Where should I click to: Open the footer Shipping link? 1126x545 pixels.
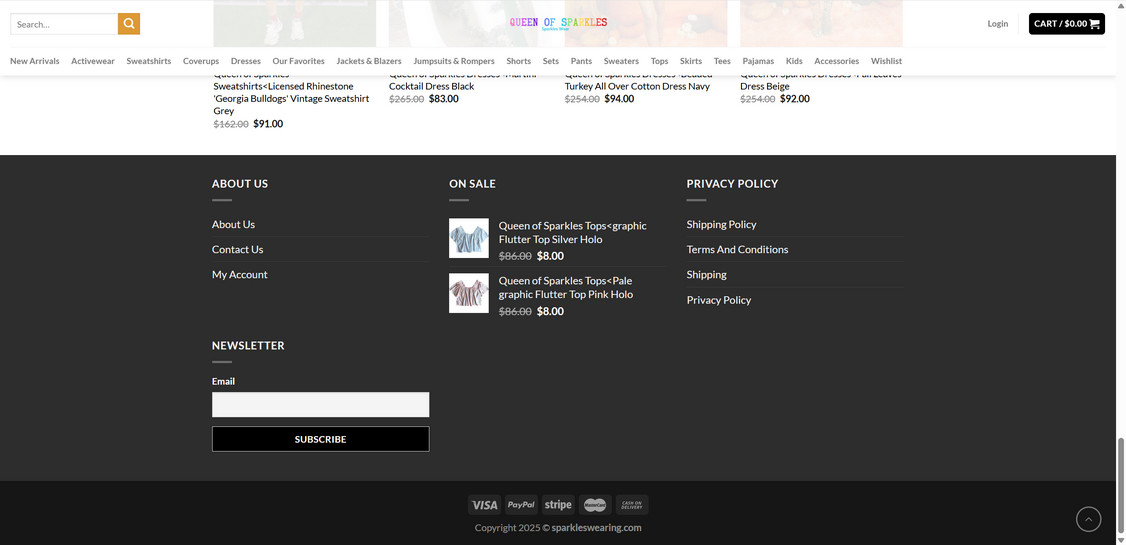point(707,274)
